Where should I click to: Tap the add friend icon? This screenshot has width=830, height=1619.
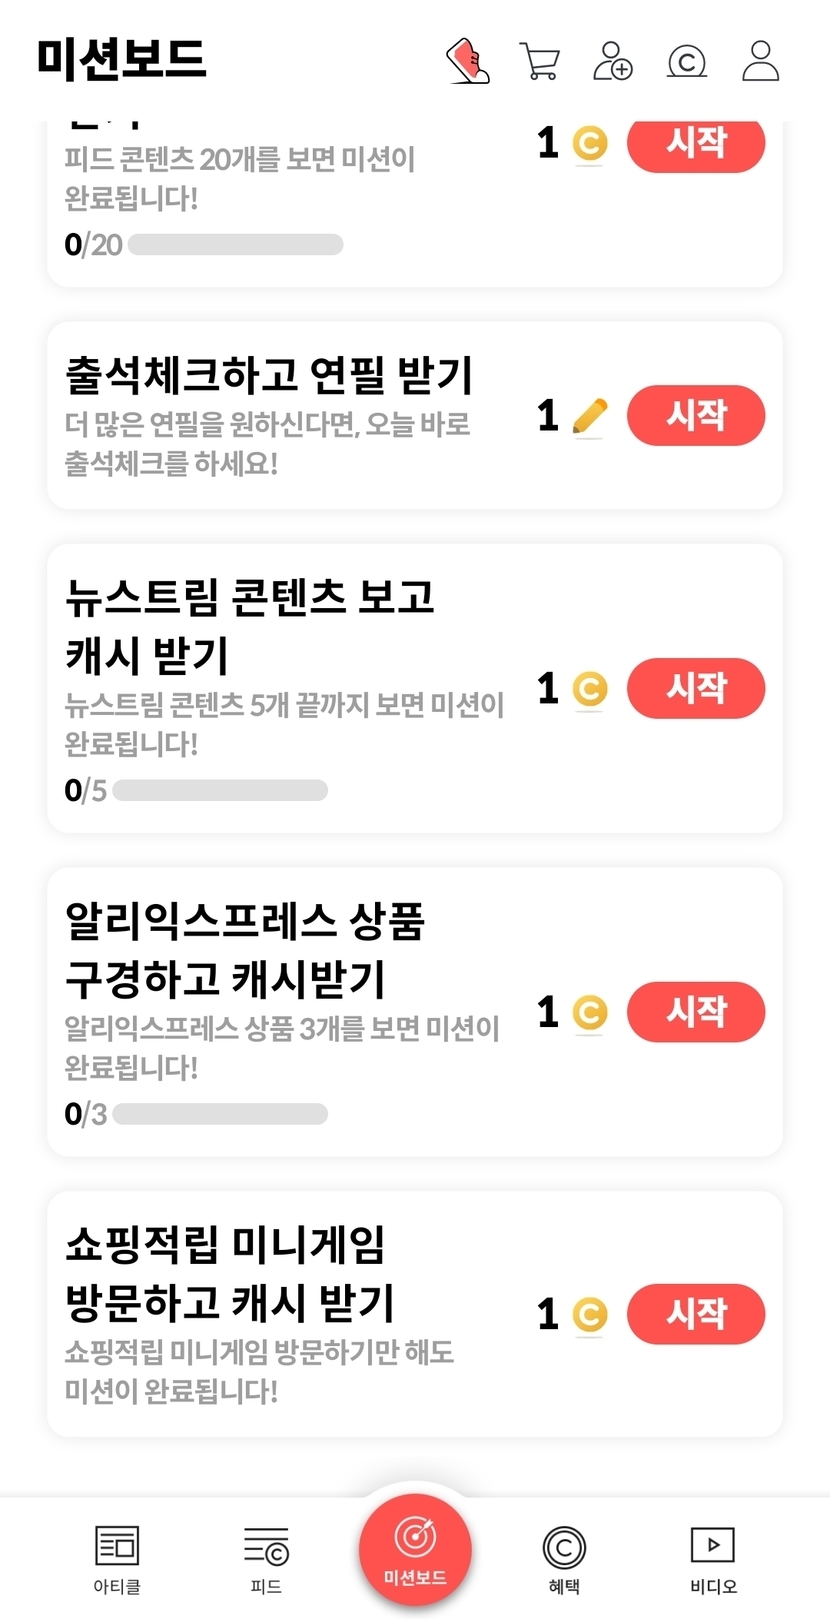[612, 61]
